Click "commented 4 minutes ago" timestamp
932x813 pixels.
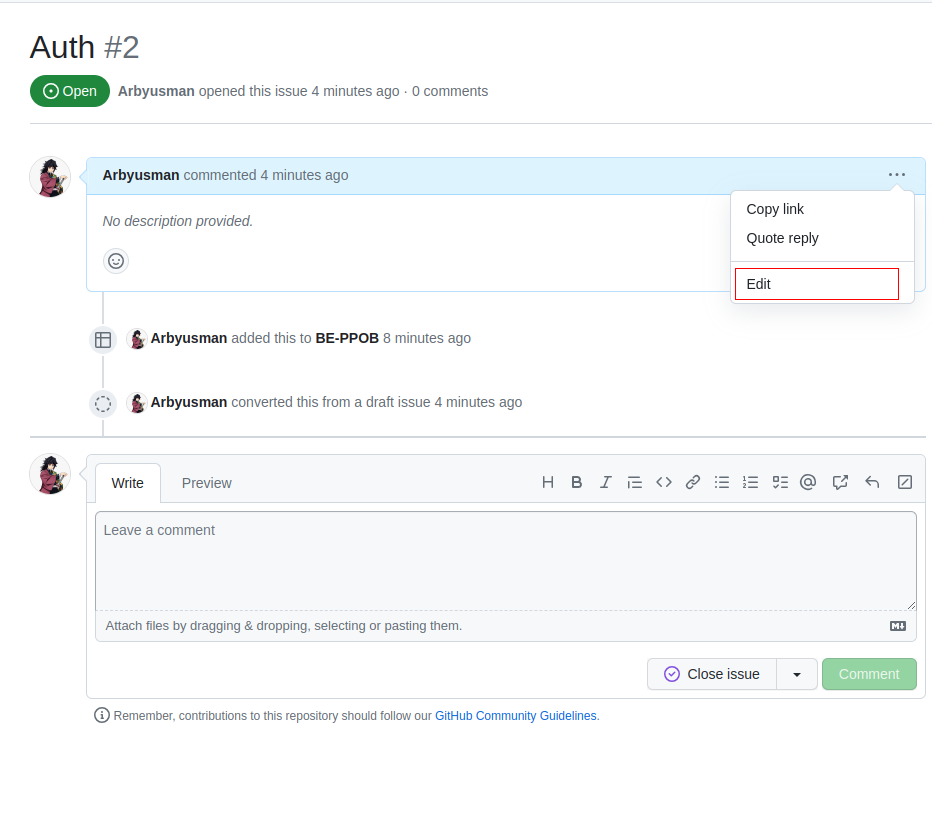266,175
